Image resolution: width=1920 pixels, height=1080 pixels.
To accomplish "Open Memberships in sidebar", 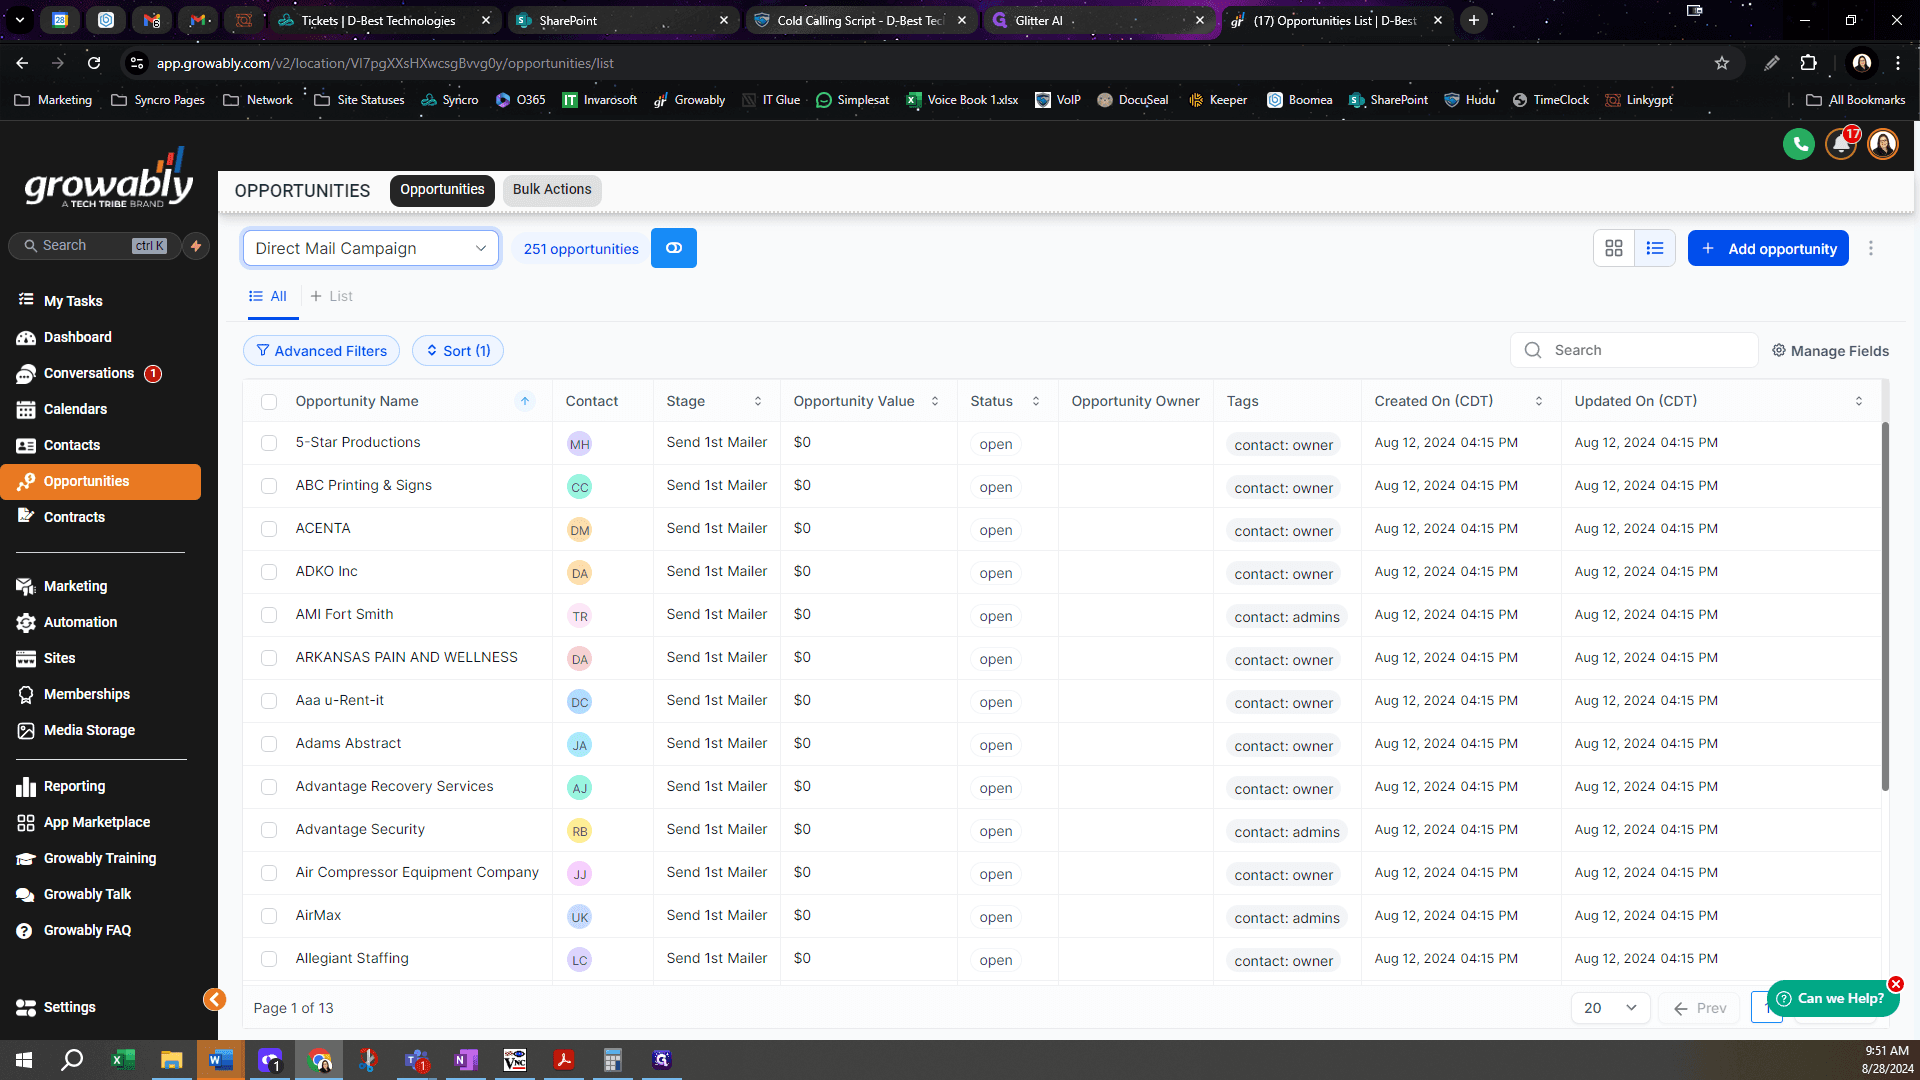I will pyautogui.click(x=86, y=694).
